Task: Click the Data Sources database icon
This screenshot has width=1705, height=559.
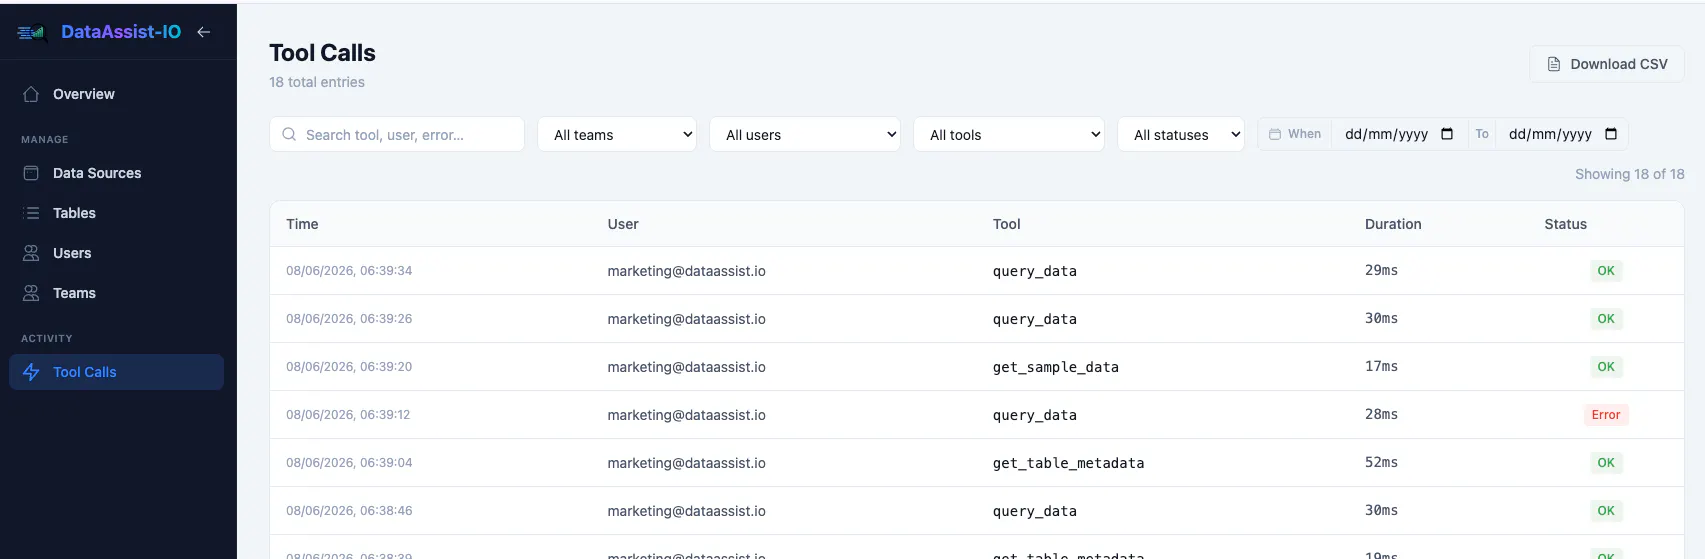Action: pyautogui.click(x=31, y=173)
